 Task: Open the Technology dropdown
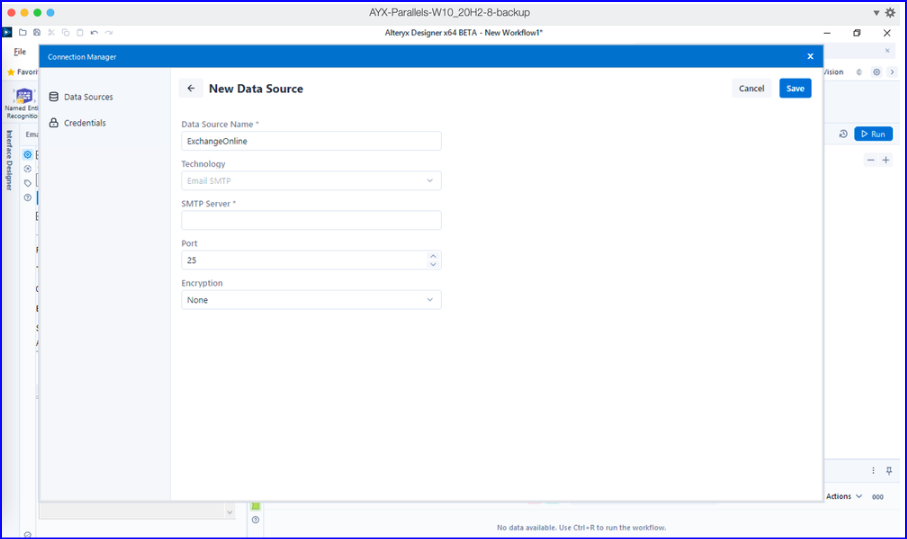pyautogui.click(x=311, y=180)
